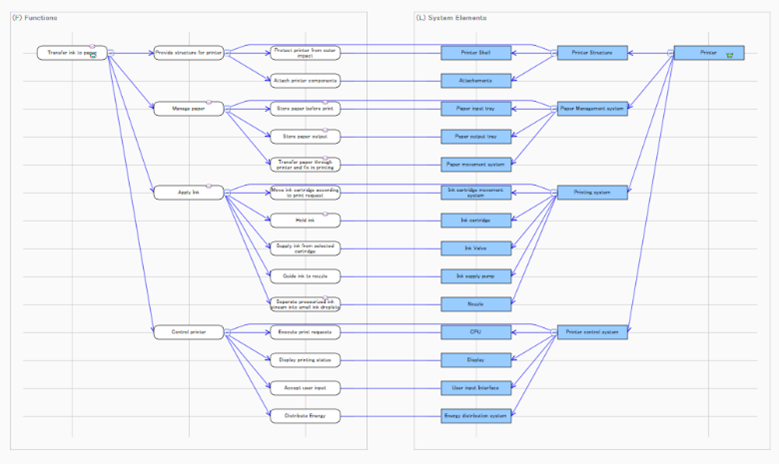Select the 'Provide structure for printer' function node
Image resolution: width=779 pixels, height=464 pixels.
coord(189,53)
